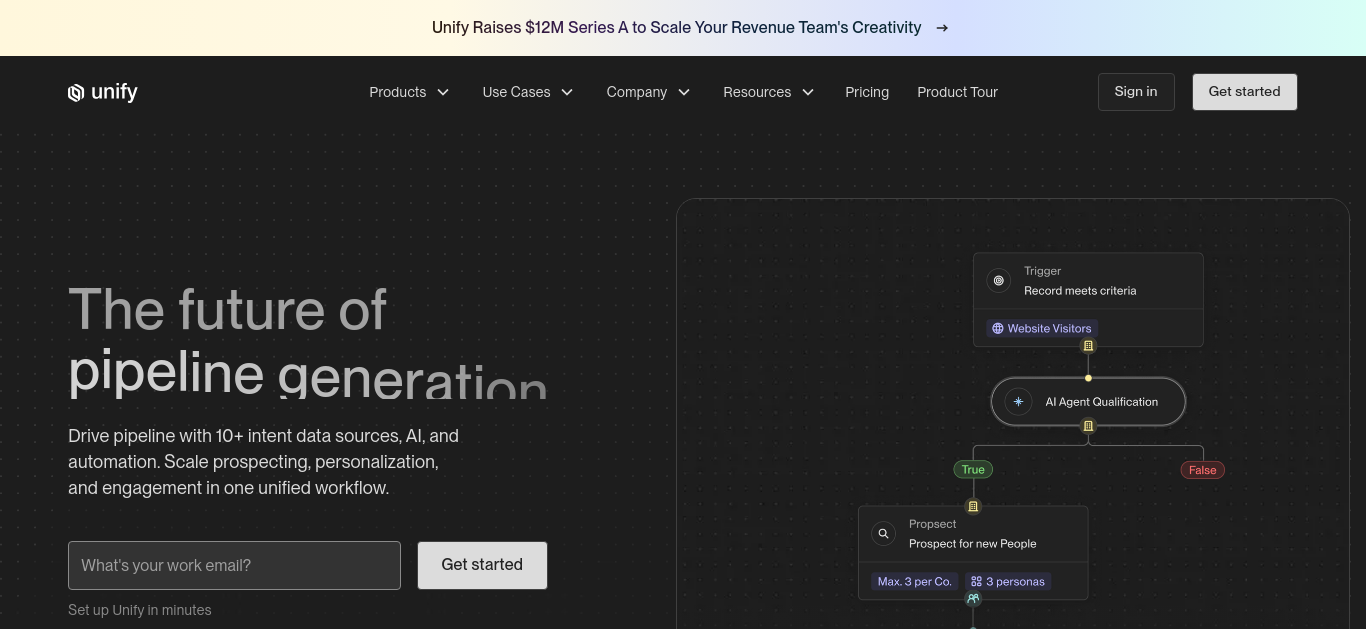Image resolution: width=1366 pixels, height=629 pixels.
Task: Click the headline The future of
Action: tap(227, 309)
